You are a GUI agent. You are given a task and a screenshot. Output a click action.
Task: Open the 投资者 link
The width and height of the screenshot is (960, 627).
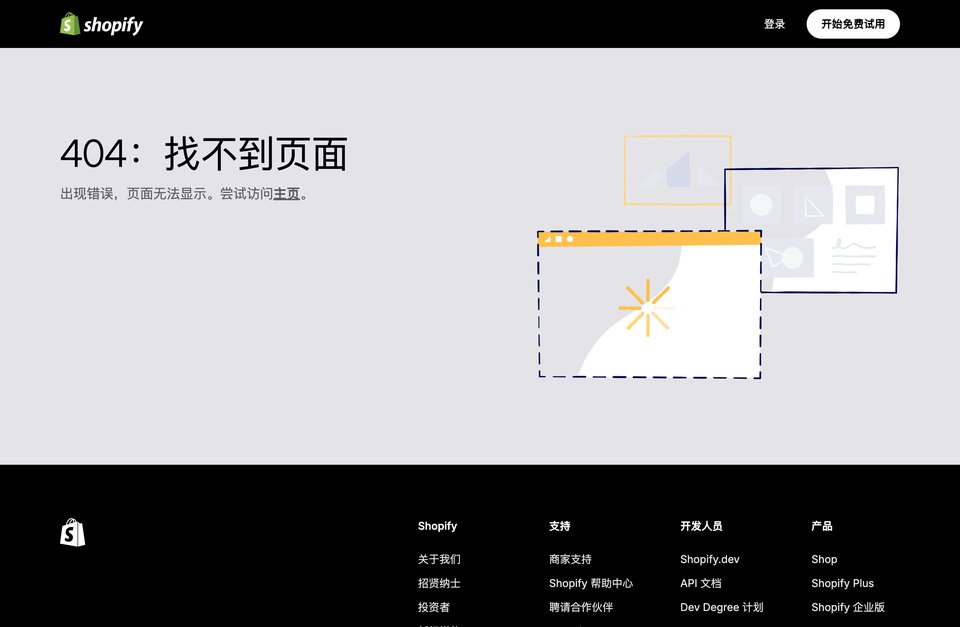pos(433,607)
